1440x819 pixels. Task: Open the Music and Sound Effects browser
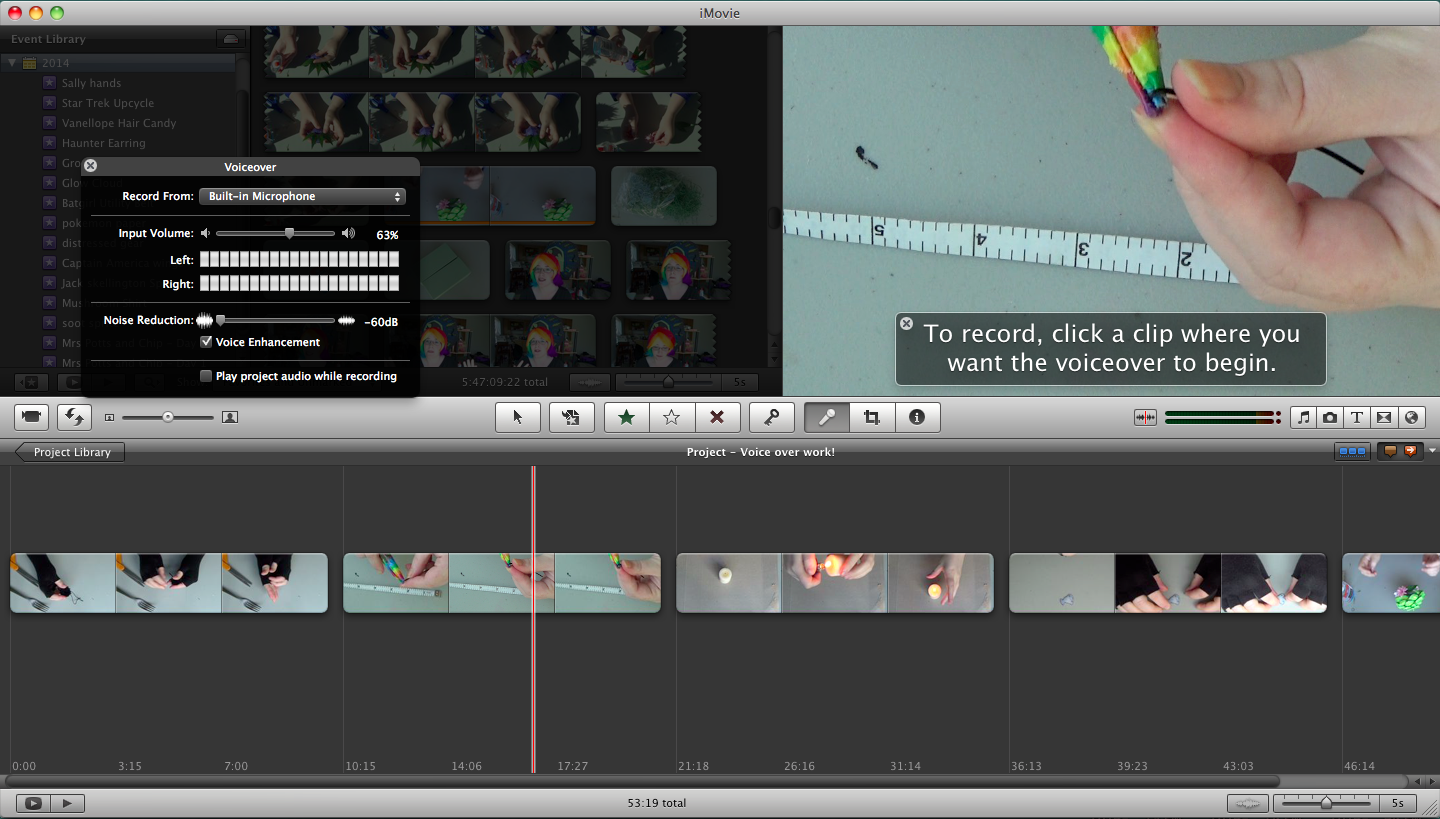(1303, 417)
